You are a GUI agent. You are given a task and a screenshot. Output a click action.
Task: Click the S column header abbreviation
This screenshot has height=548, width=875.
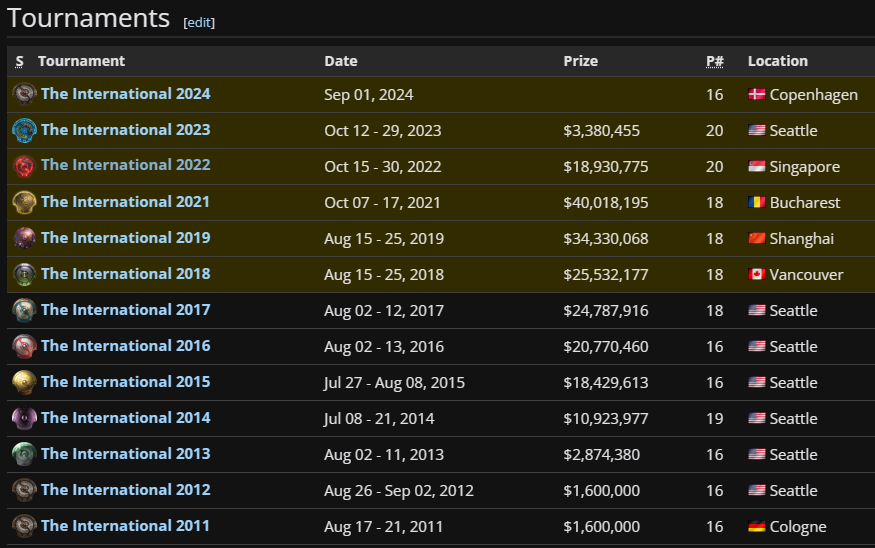[19, 61]
